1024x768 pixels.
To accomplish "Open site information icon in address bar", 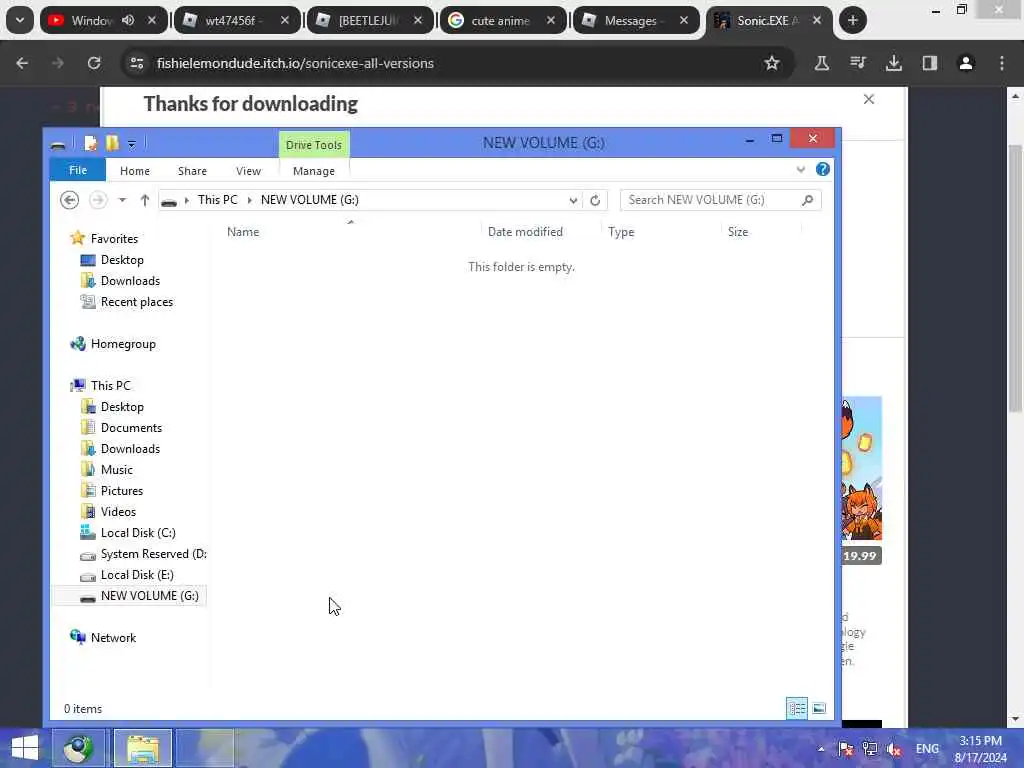I will (136, 63).
